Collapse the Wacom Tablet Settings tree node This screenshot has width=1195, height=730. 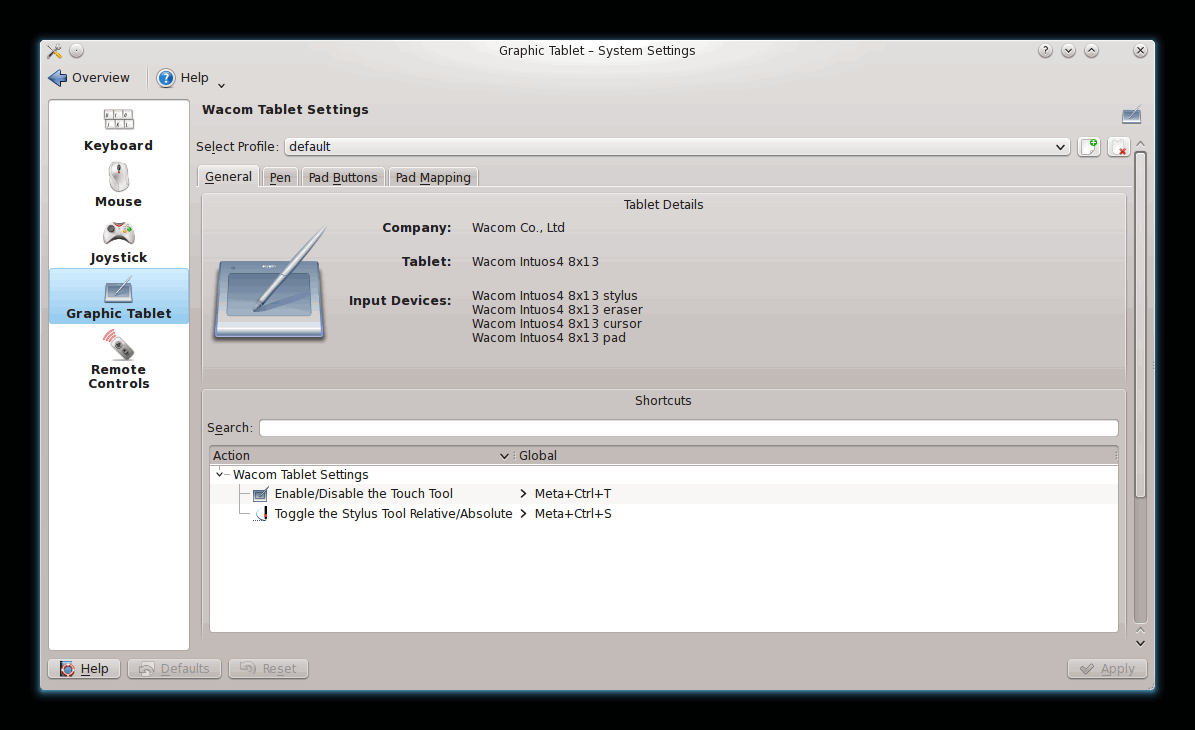(219, 474)
